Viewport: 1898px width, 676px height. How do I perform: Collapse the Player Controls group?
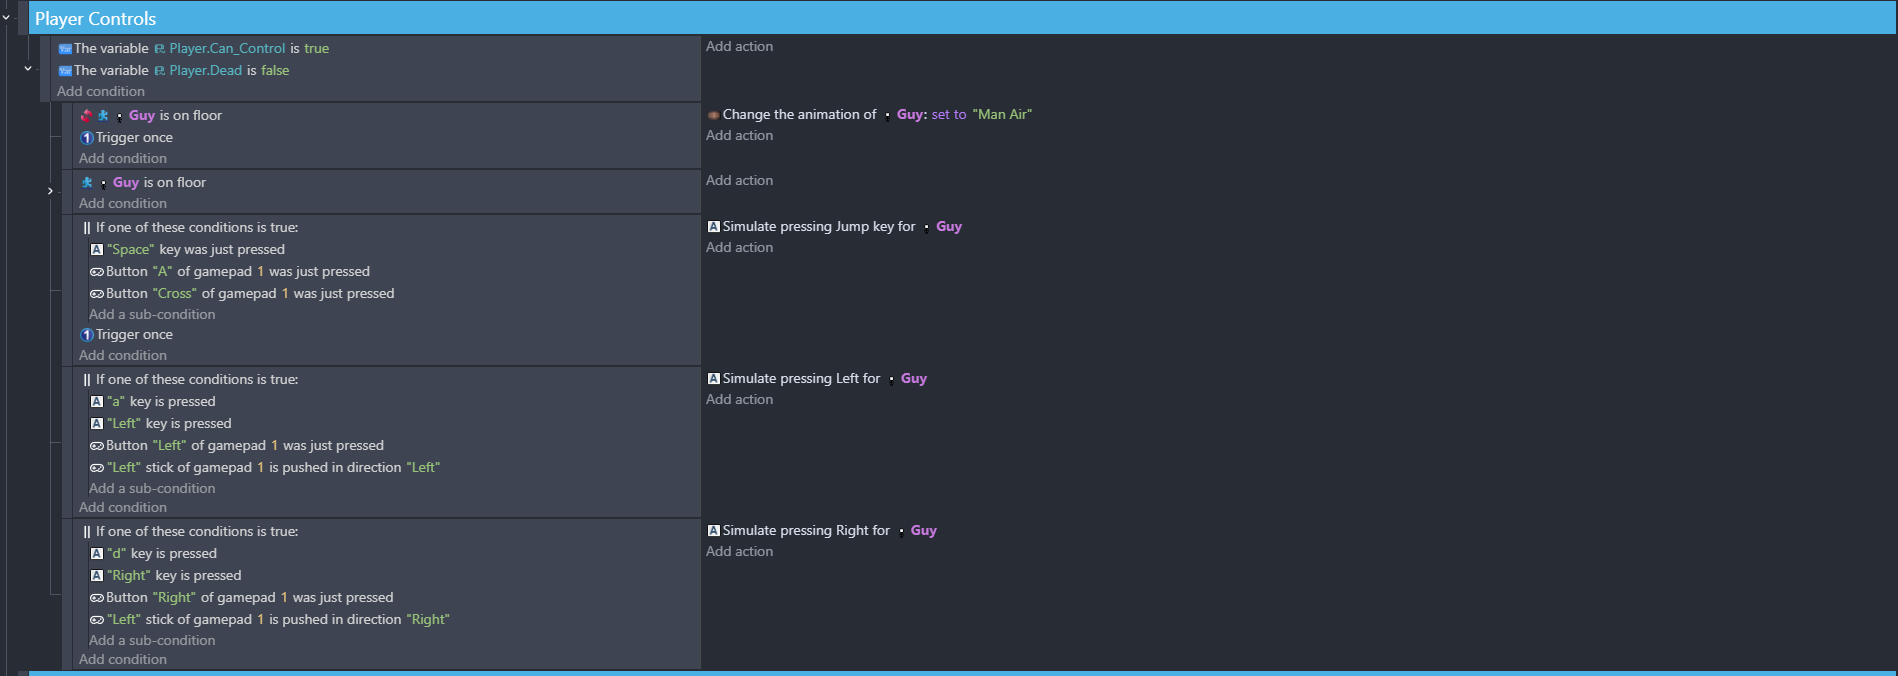(6, 18)
